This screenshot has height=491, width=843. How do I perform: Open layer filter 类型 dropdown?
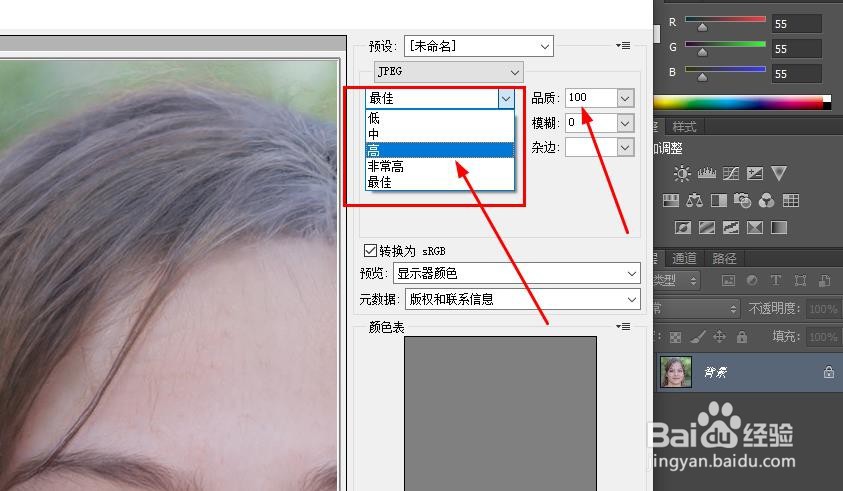pos(677,280)
